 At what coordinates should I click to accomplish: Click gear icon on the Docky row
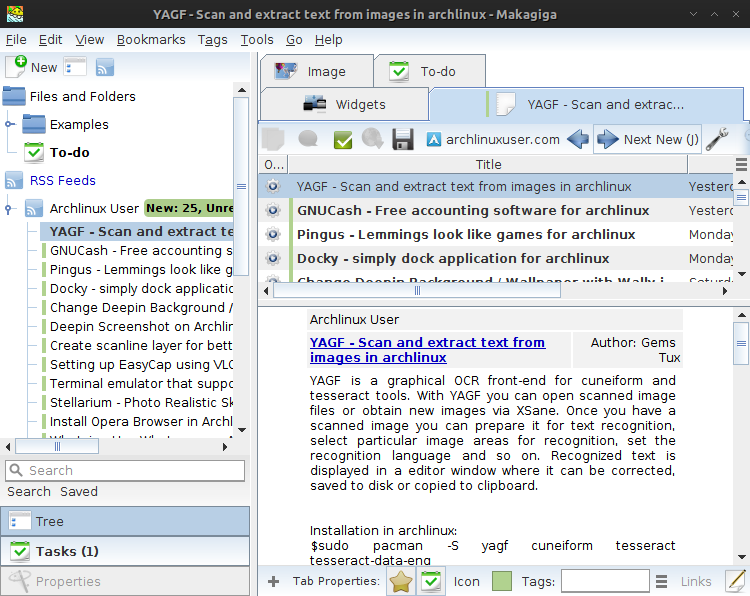click(x=273, y=258)
